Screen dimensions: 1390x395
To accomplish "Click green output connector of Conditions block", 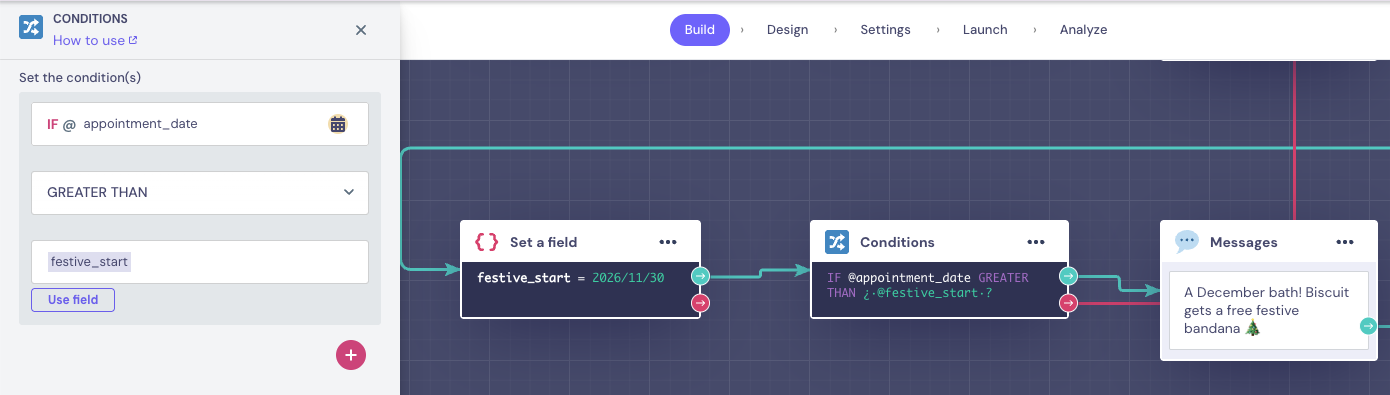I will click(x=1068, y=276).
